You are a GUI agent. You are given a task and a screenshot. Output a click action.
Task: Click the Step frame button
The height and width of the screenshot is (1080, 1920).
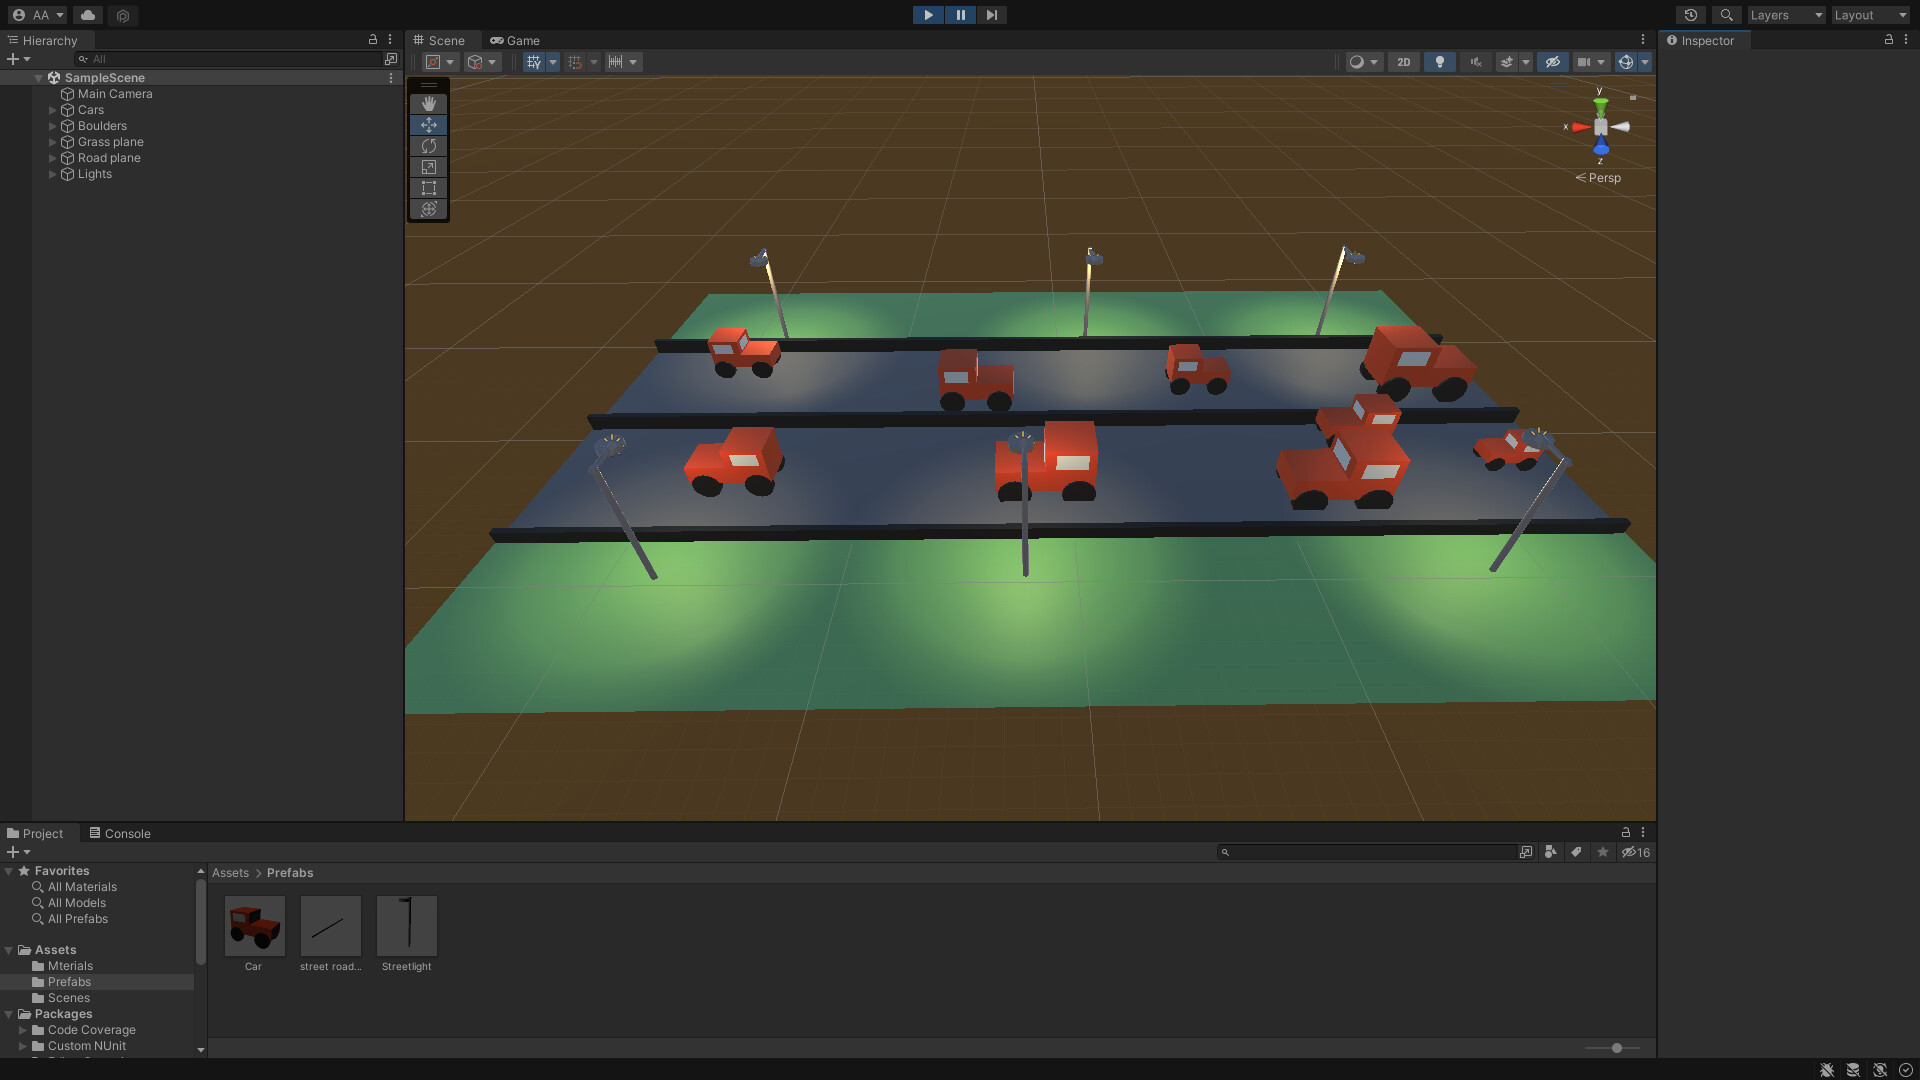[991, 15]
